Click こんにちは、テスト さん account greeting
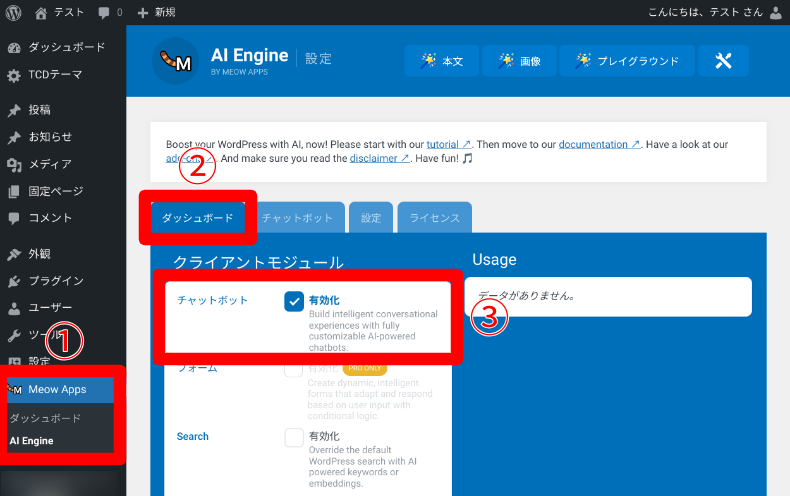The image size is (790, 496). [705, 12]
